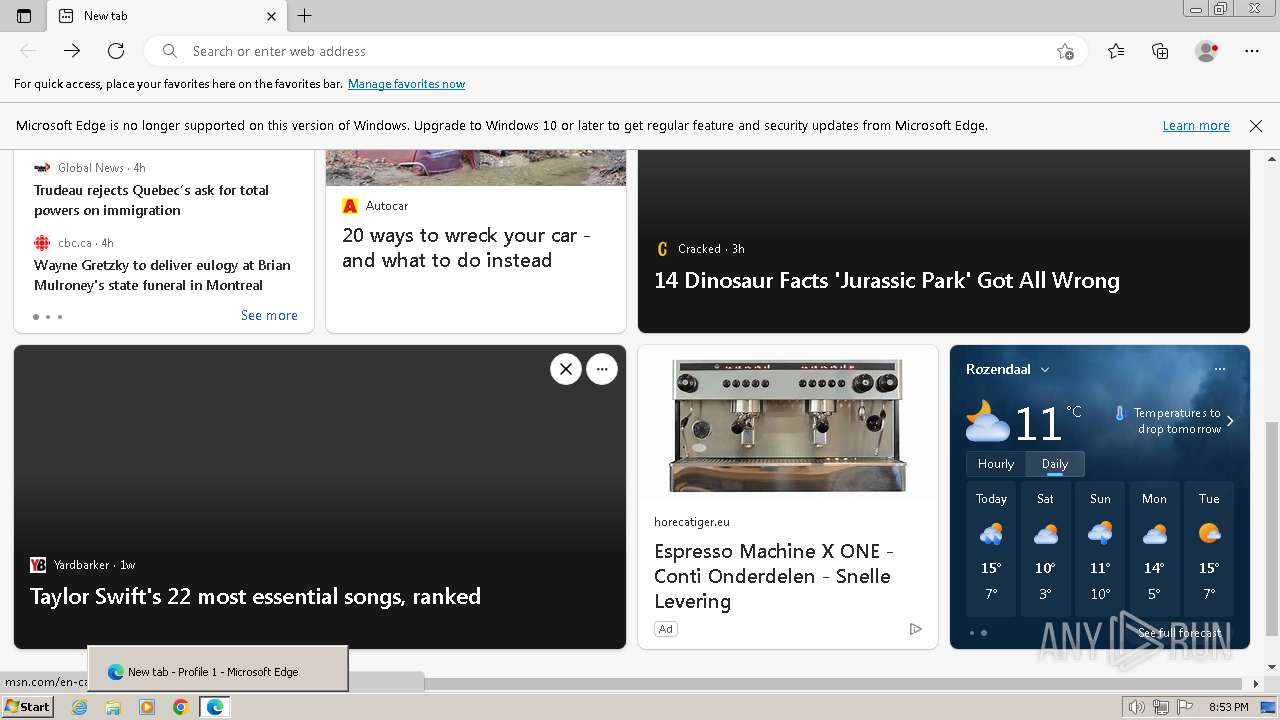Open the profile avatar menu

coord(1207,51)
